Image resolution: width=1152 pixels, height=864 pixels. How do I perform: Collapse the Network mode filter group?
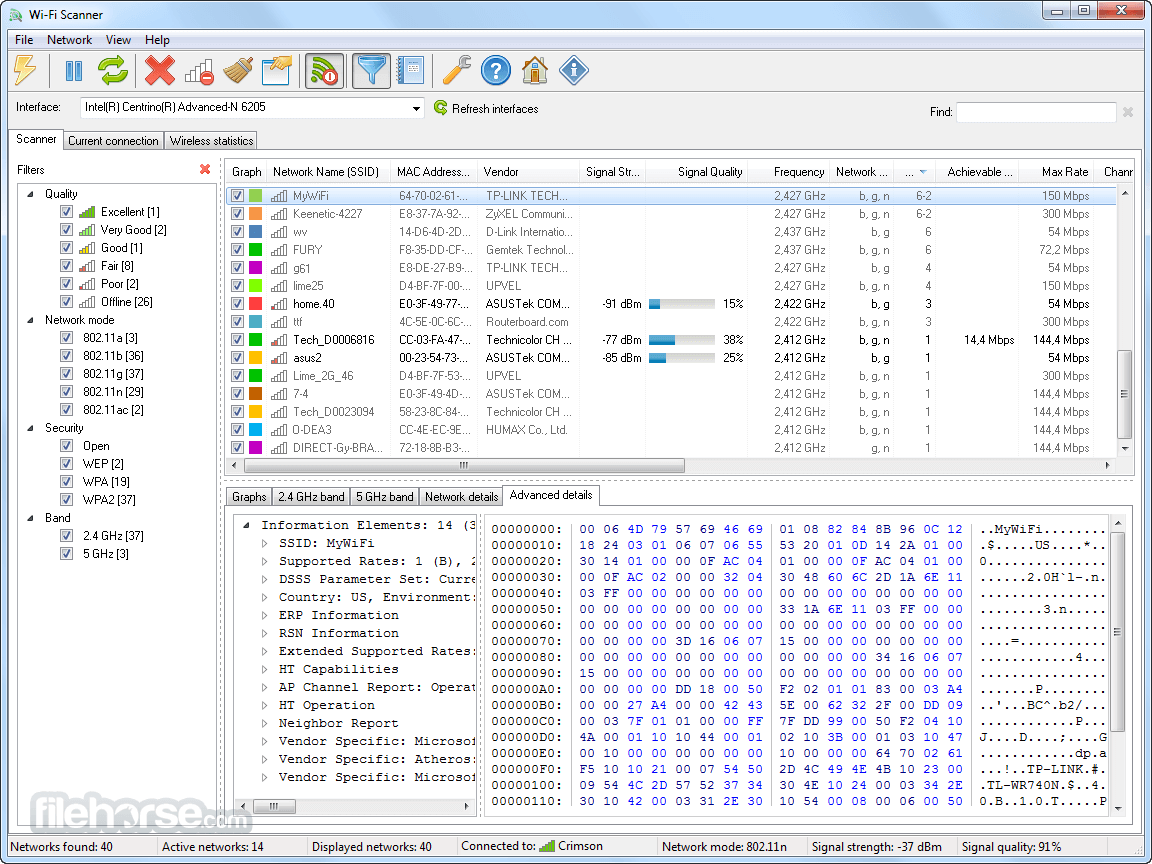30,320
